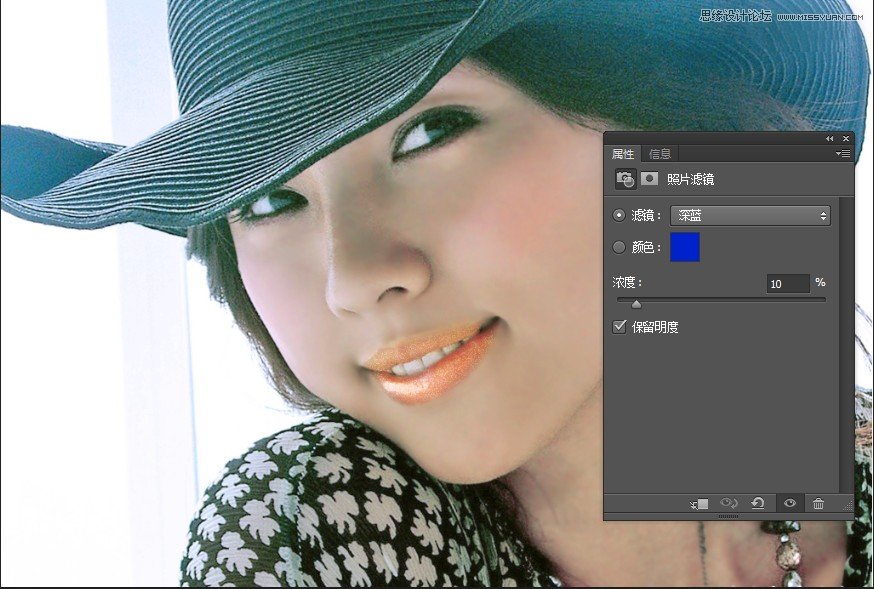Select the 滤镜 filter radio button

pos(617,215)
